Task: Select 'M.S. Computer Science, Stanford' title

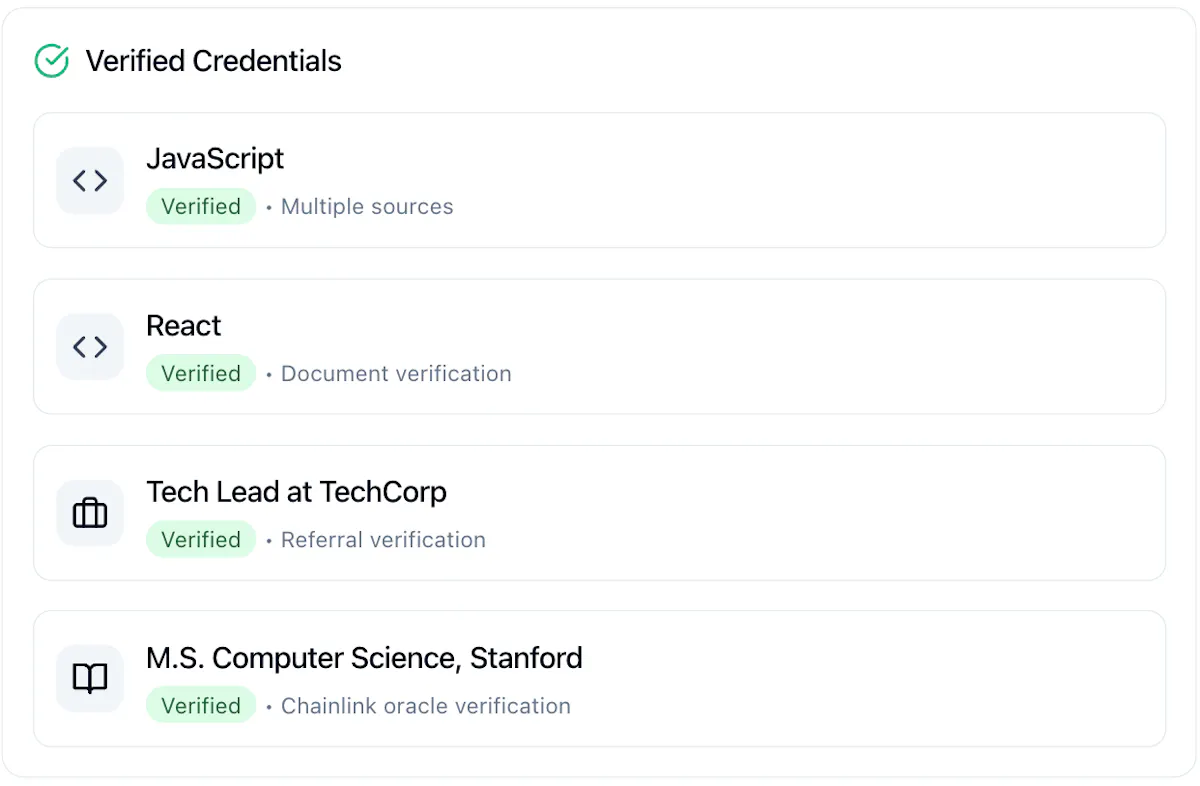Action: click(365, 658)
